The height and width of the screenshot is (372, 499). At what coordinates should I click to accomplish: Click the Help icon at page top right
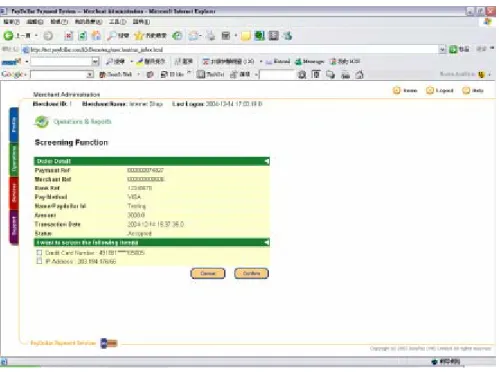[466, 90]
